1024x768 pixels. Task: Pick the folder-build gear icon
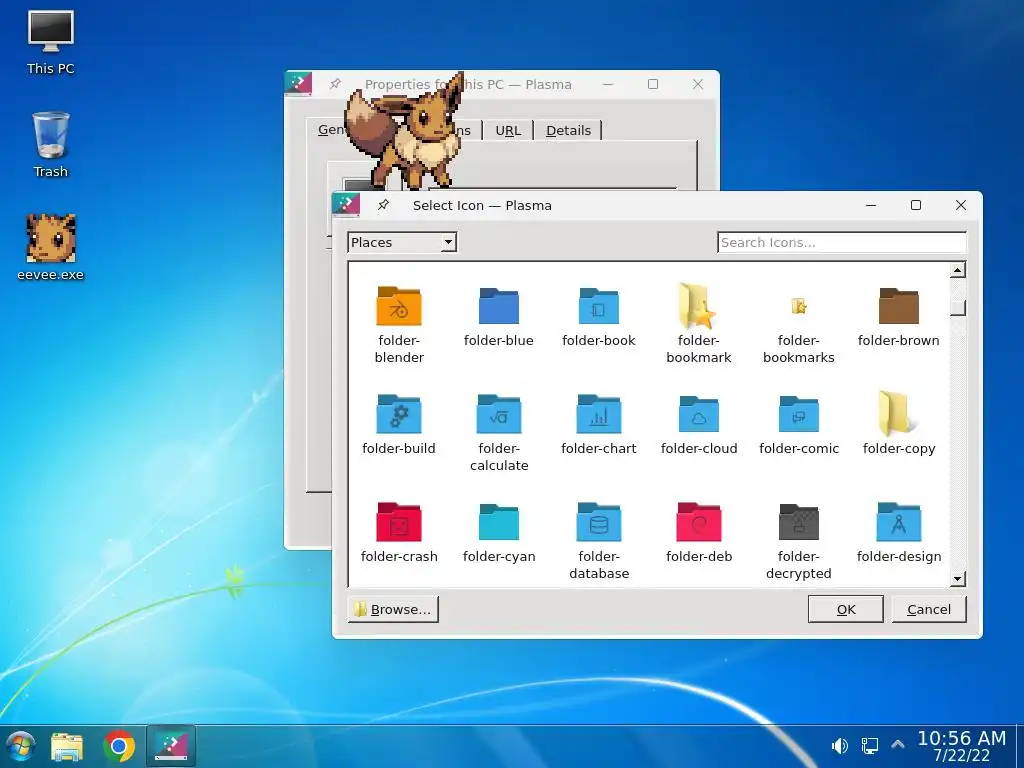point(399,414)
